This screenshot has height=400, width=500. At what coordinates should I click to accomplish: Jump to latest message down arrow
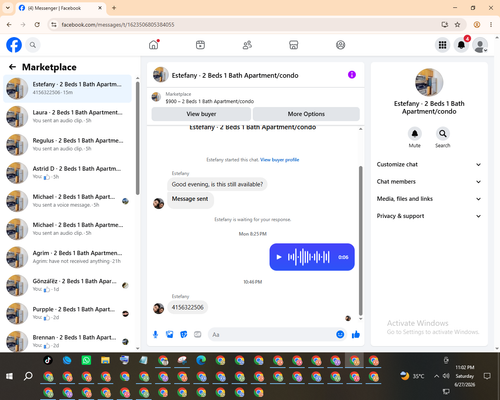tap(360, 319)
